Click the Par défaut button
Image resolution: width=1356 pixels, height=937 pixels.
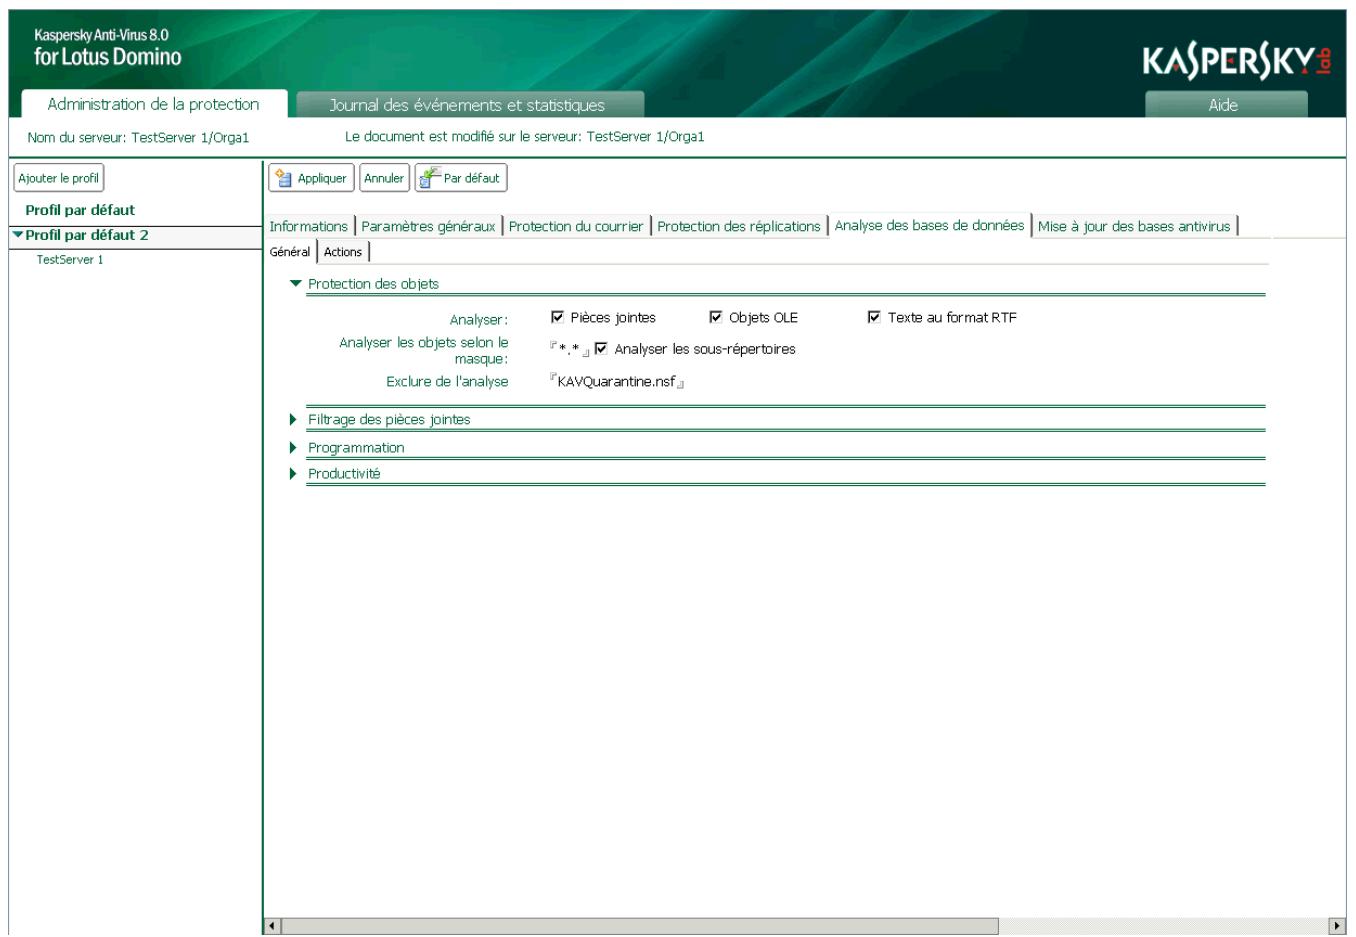pyautogui.click(x=461, y=178)
